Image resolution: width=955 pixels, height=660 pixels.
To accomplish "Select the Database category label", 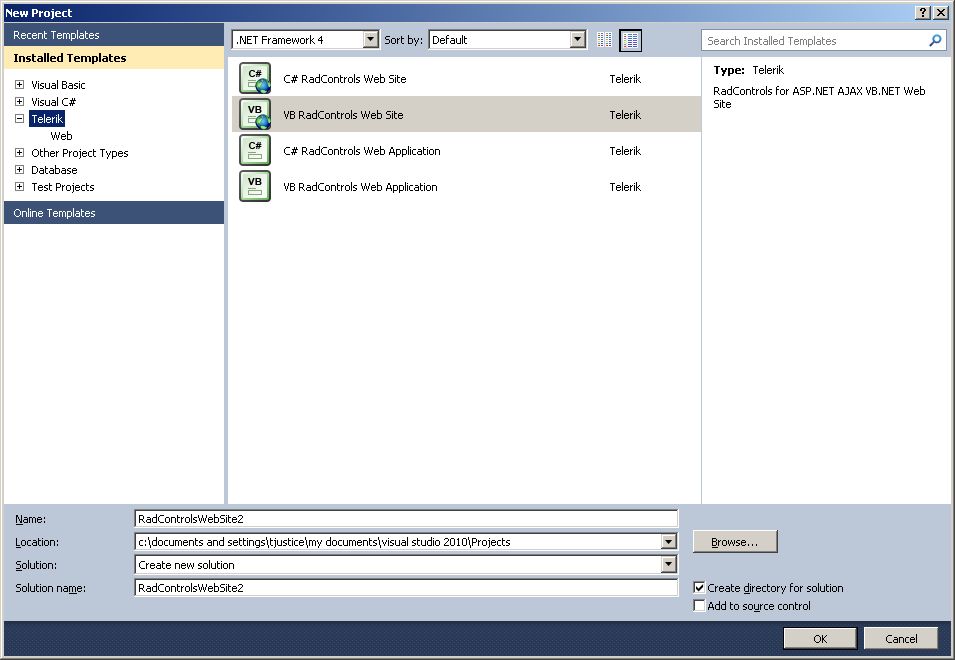I will (x=54, y=170).
